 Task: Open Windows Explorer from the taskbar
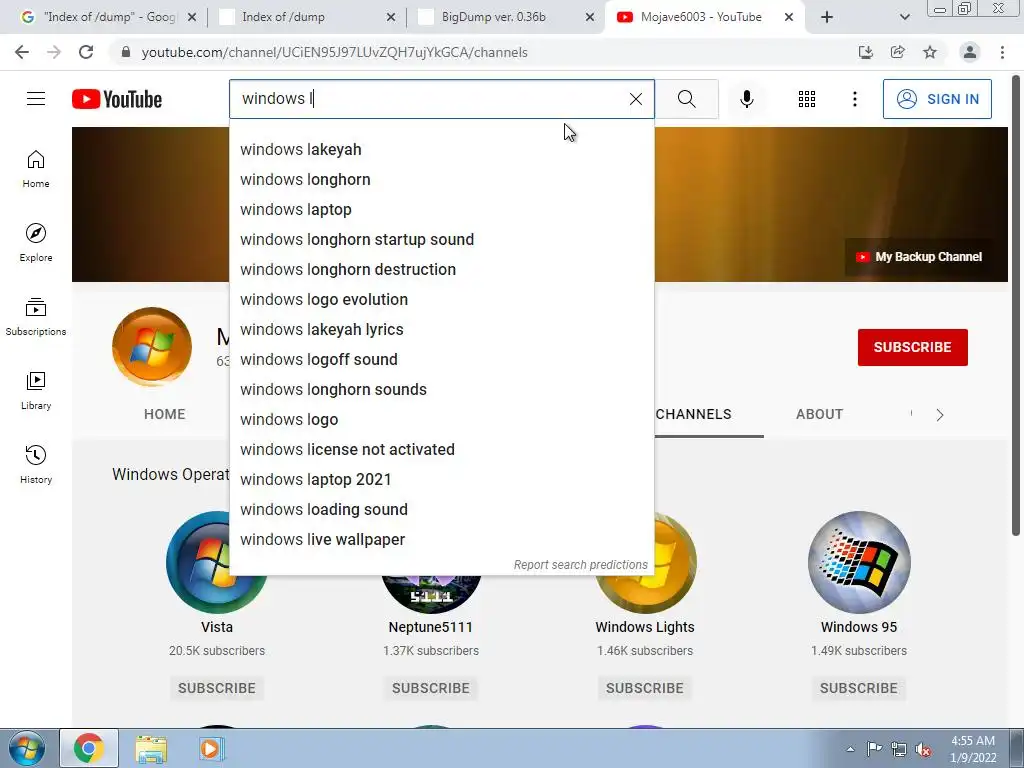pos(151,748)
